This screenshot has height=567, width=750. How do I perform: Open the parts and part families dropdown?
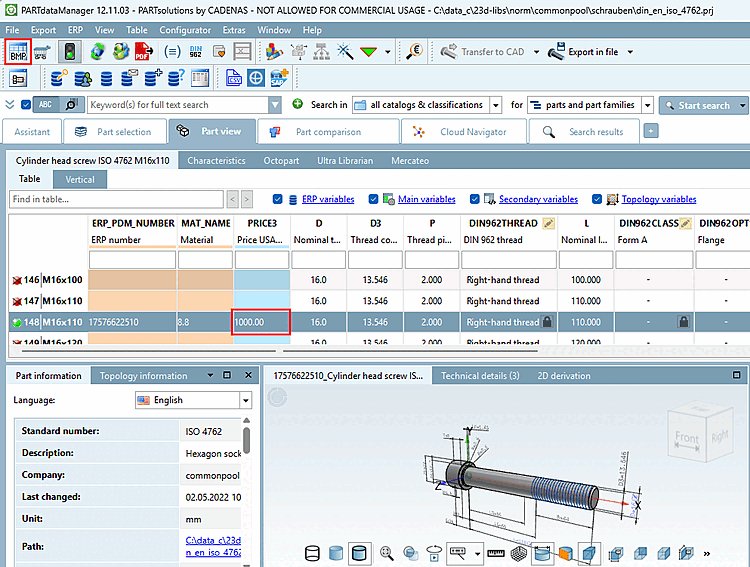[647, 105]
